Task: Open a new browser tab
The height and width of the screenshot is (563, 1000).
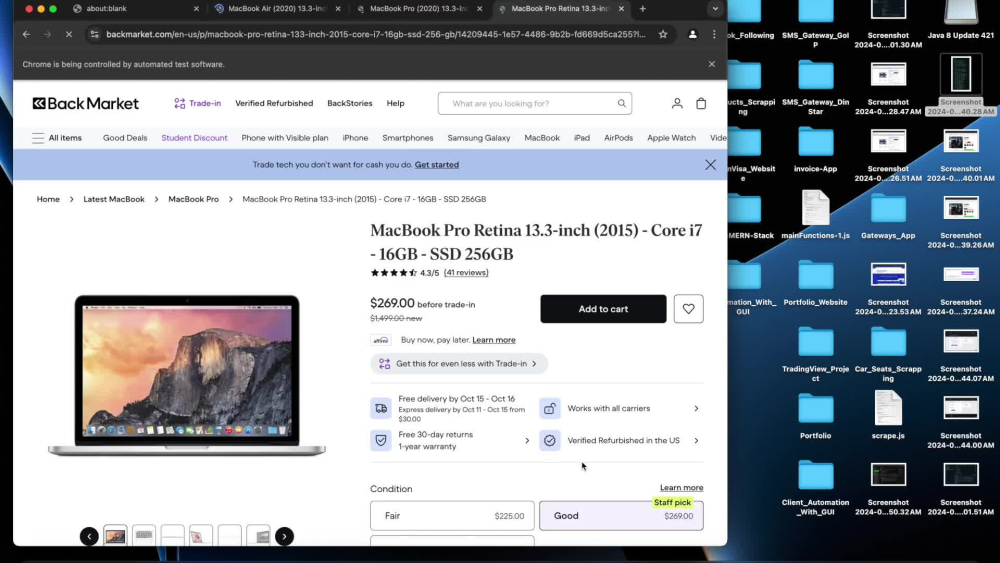Action: click(x=643, y=9)
